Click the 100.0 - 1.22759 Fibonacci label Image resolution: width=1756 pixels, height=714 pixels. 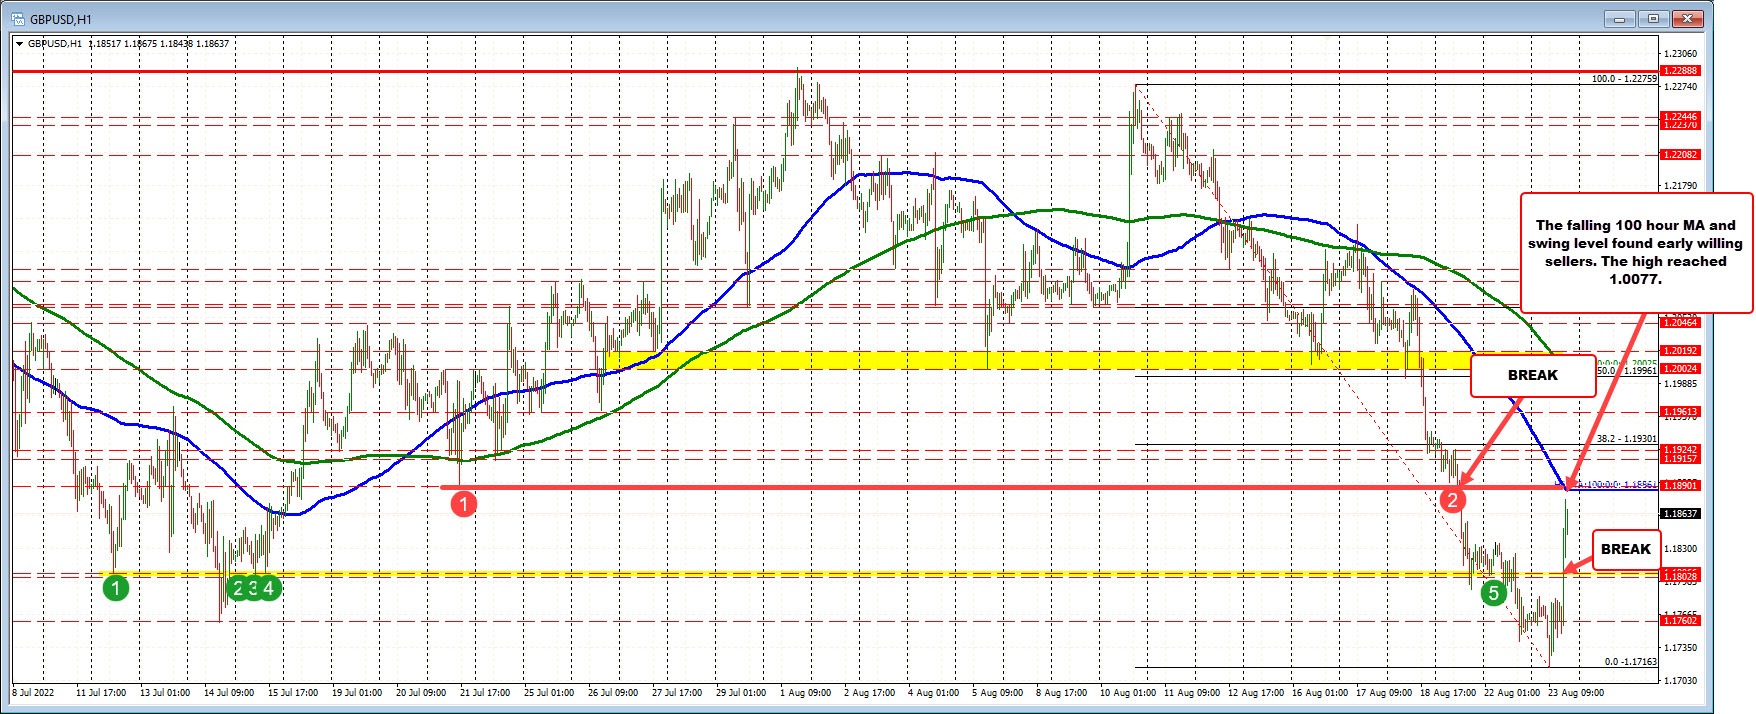click(1624, 78)
